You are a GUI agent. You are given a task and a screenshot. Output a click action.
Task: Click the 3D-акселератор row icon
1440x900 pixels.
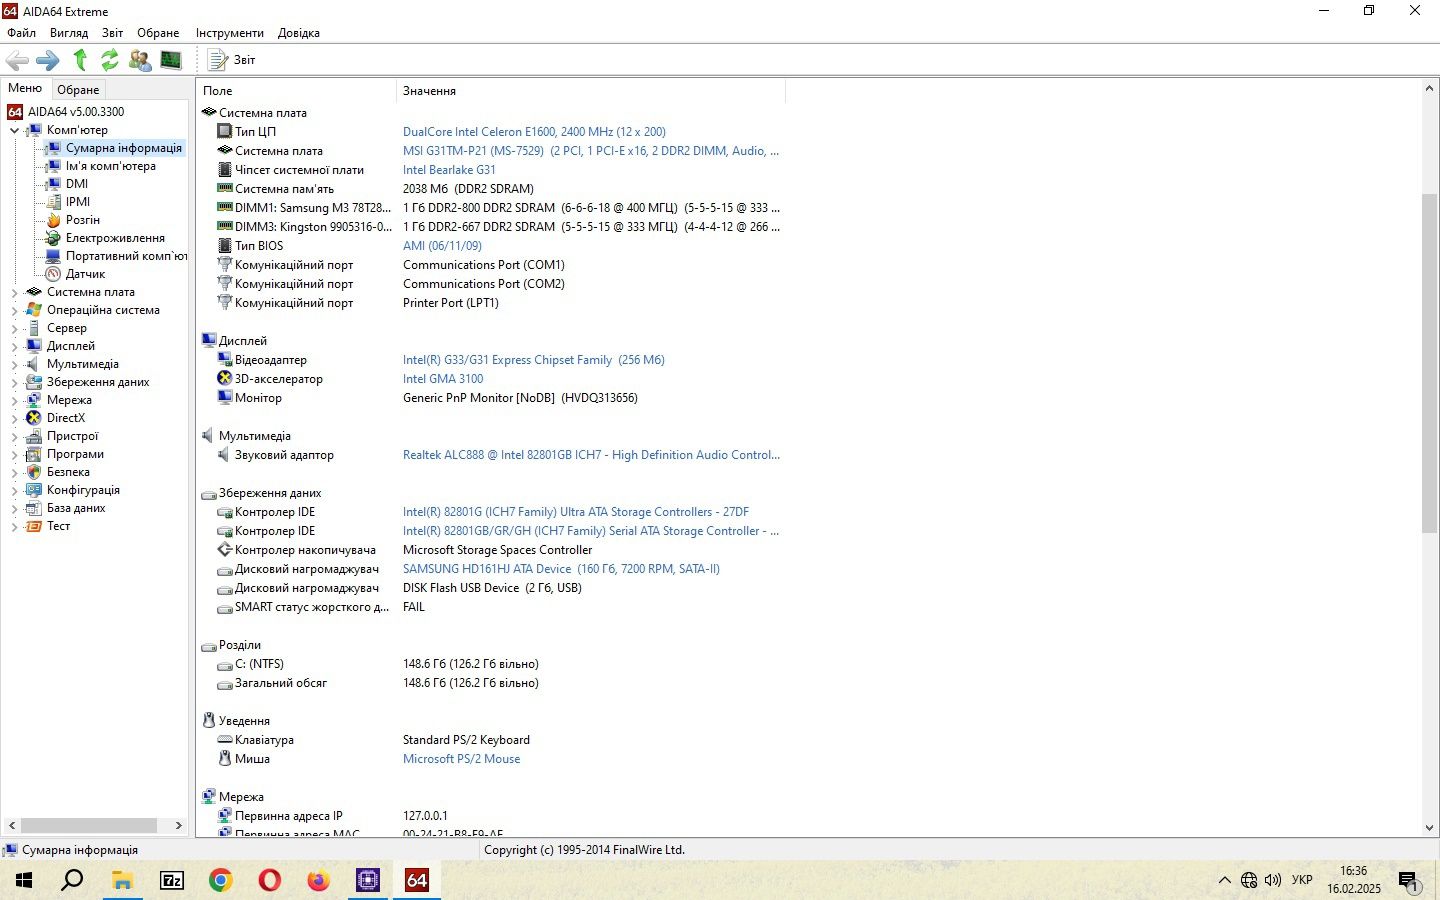coord(225,379)
